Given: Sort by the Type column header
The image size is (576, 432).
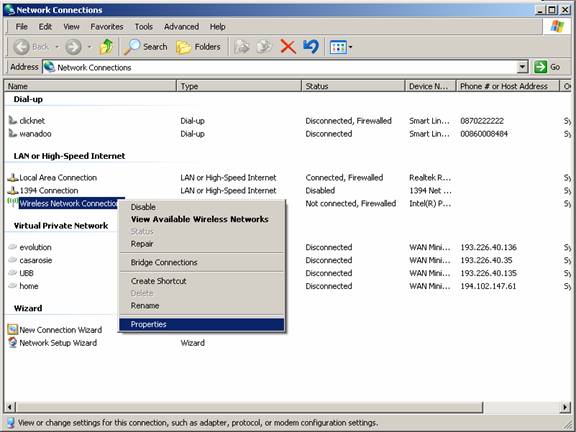Looking at the screenshot, I should tap(239, 86).
